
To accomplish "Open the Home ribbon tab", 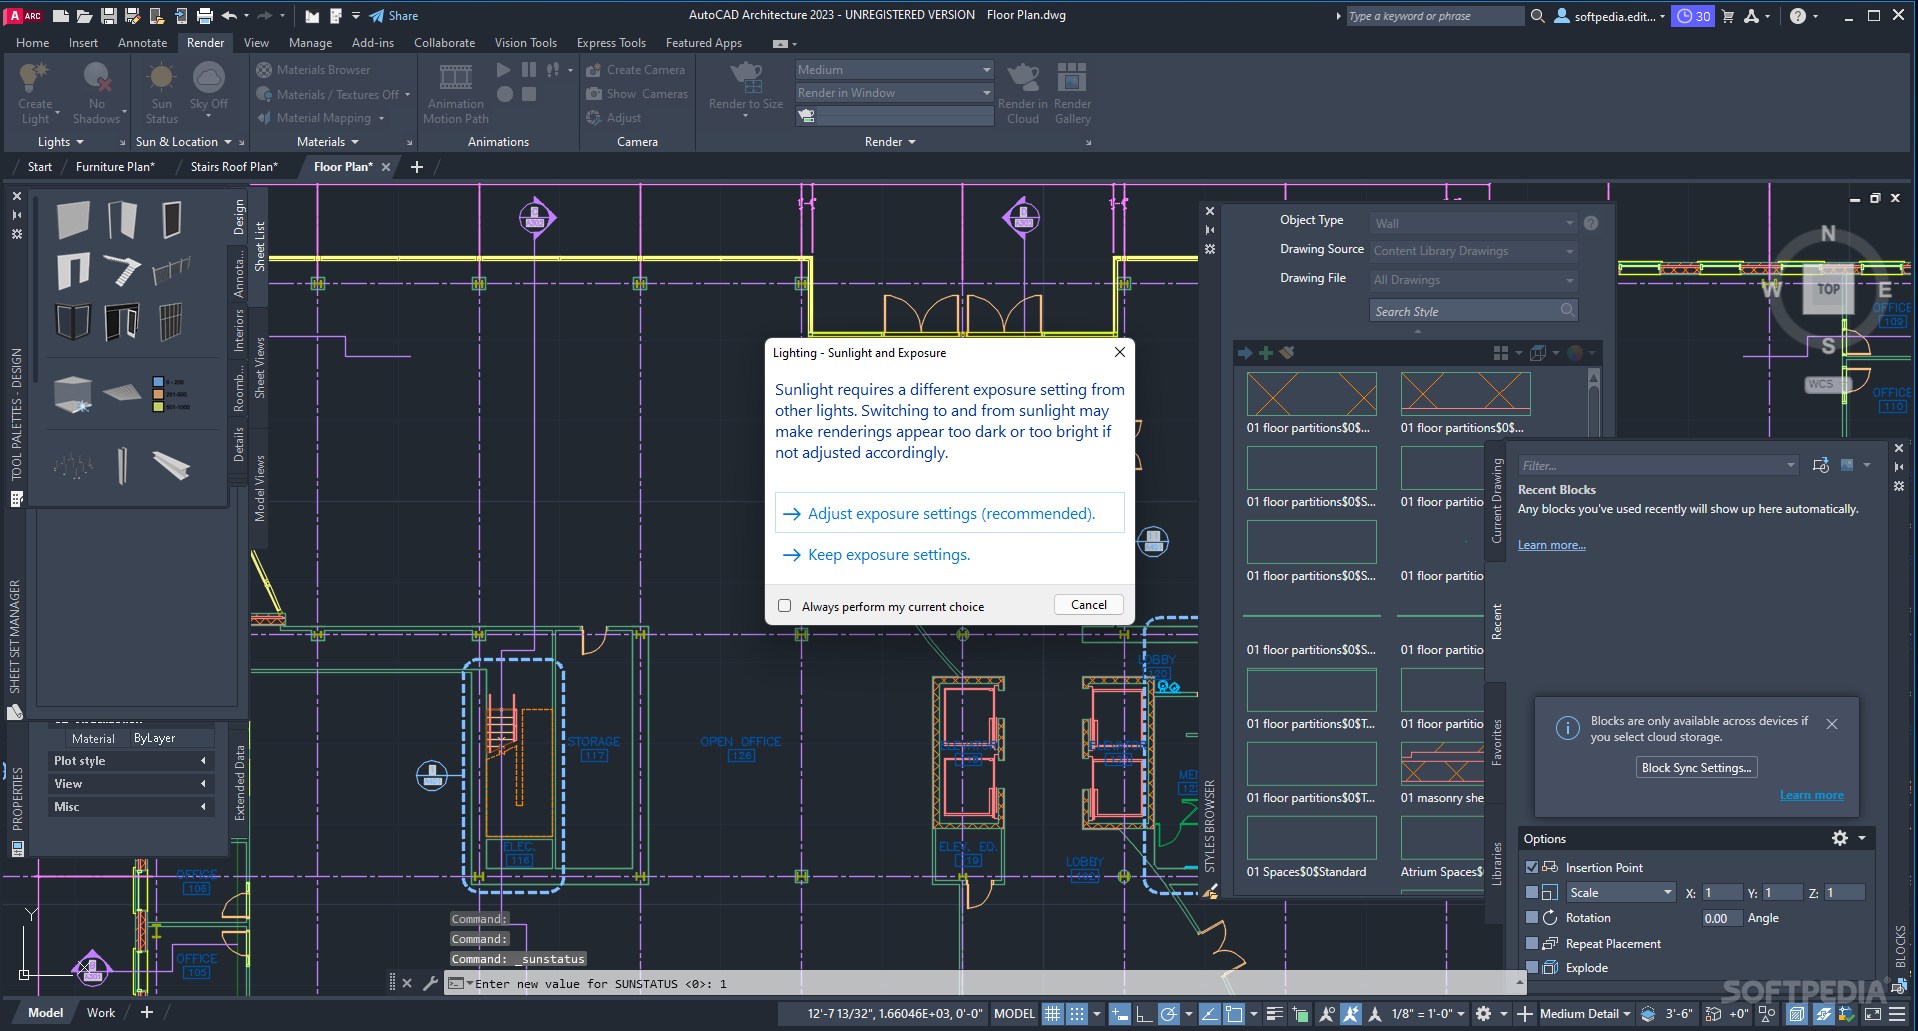I will coord(32,43).
